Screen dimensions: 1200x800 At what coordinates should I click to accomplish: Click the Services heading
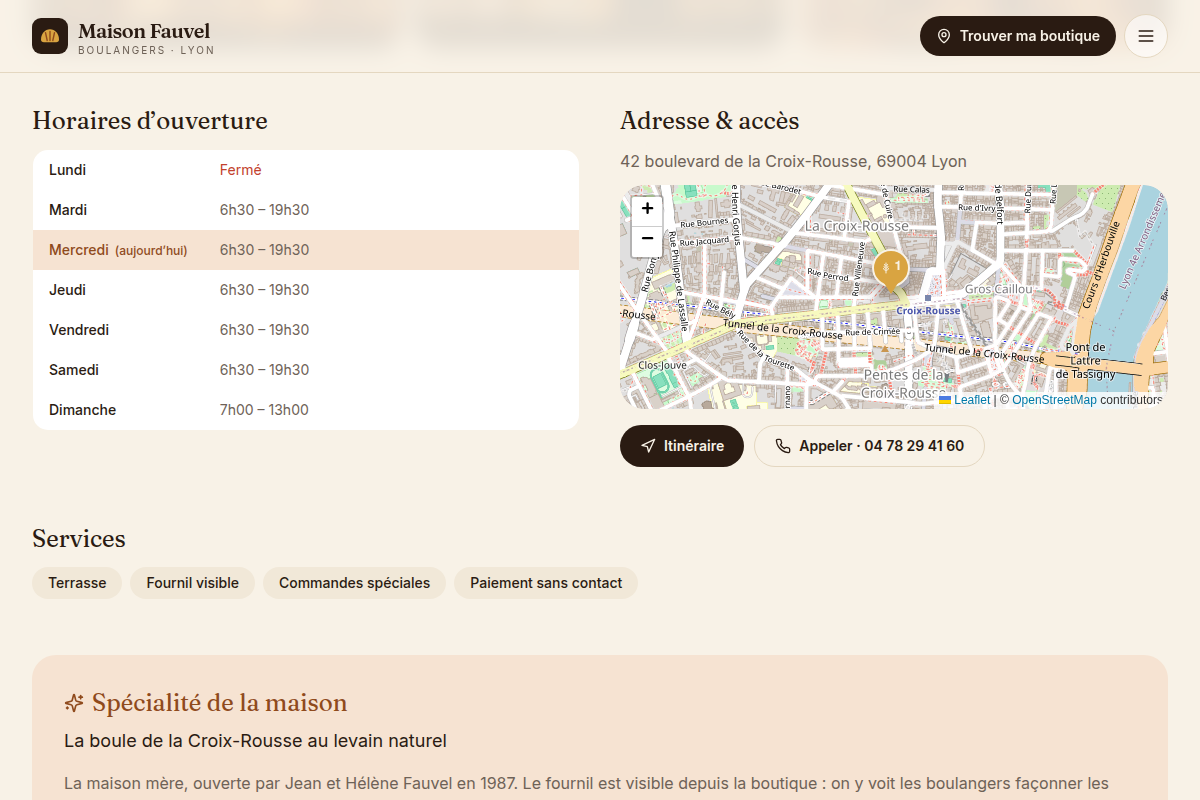79,539
